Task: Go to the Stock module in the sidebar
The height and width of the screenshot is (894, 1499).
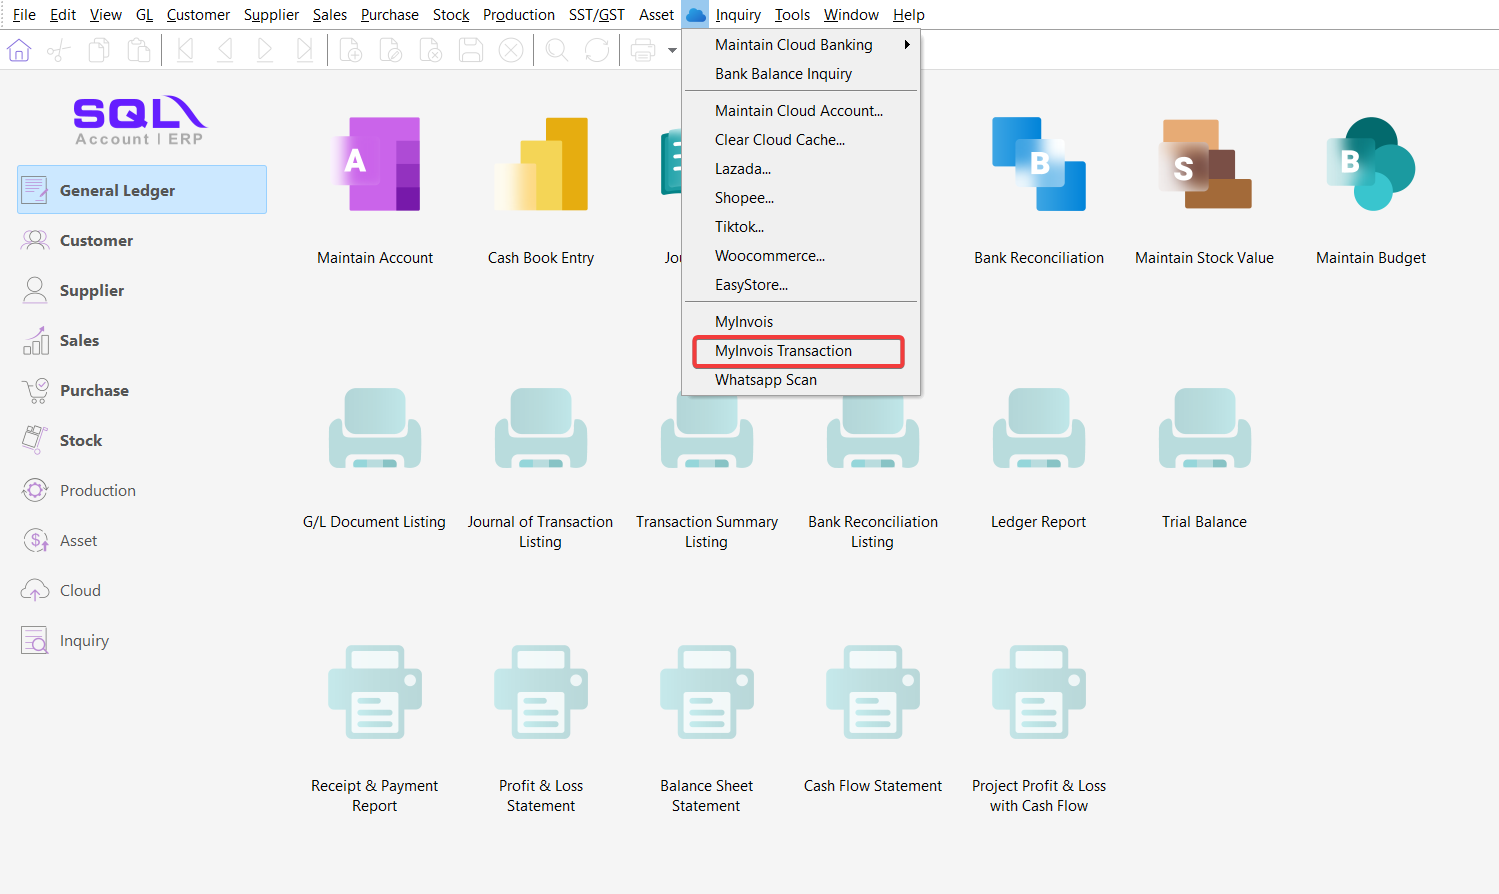Action: coord(81,441)
